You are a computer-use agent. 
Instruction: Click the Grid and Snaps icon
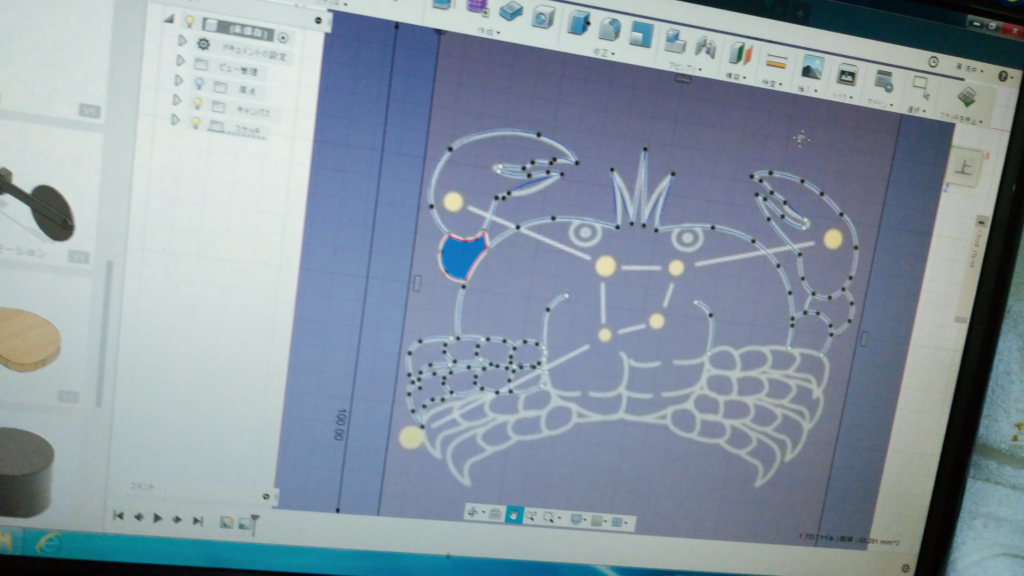(x=596, y=521)
